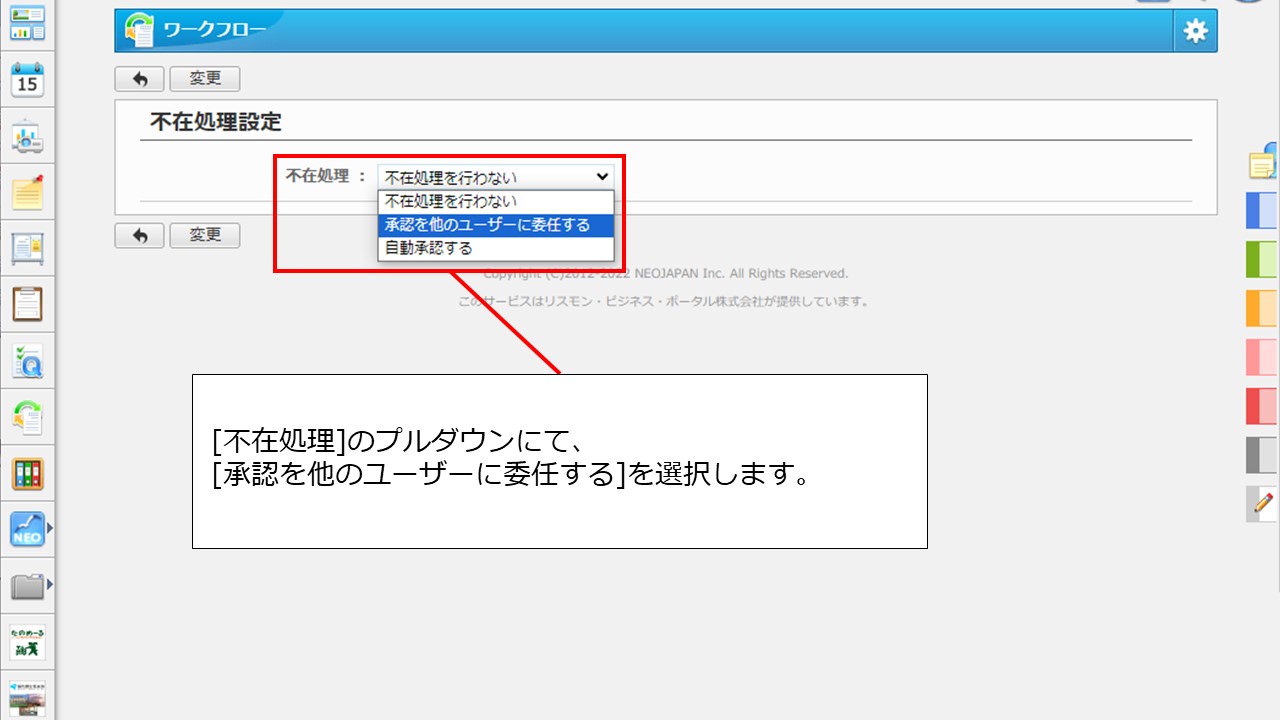Click the 変更 button below the settings panel
Viewport: 1280px width, 720px height.
(205, 235)
